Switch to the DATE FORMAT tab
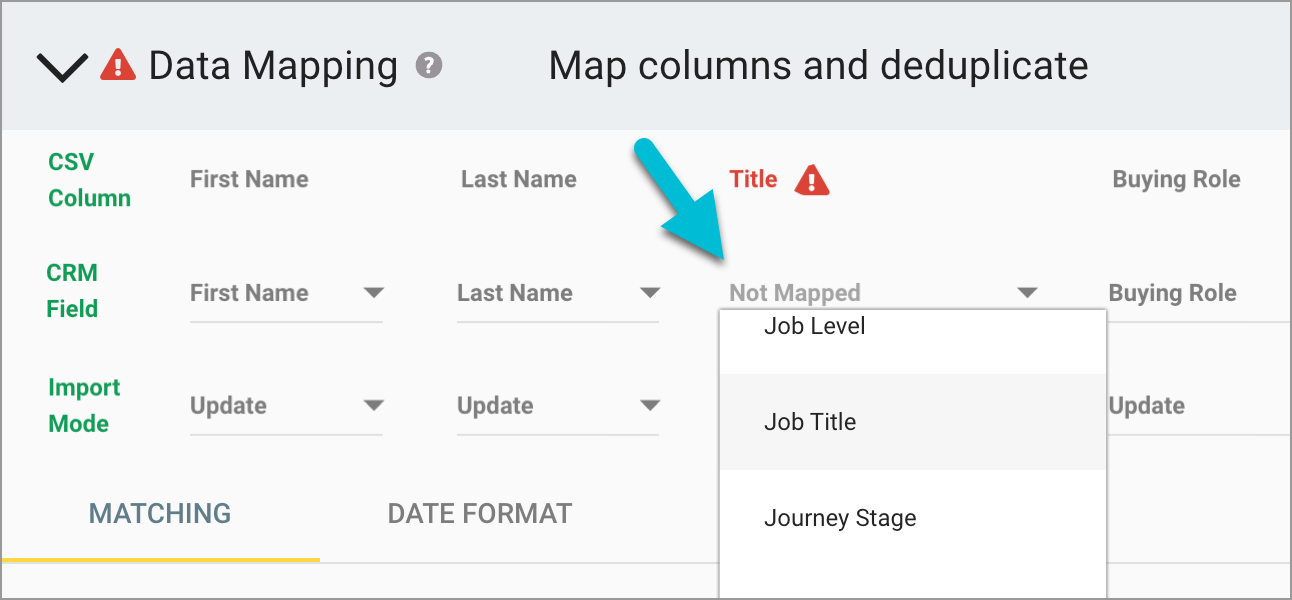Image resolution: width=1292 pixels, height=600 pixels. point(479,513)
